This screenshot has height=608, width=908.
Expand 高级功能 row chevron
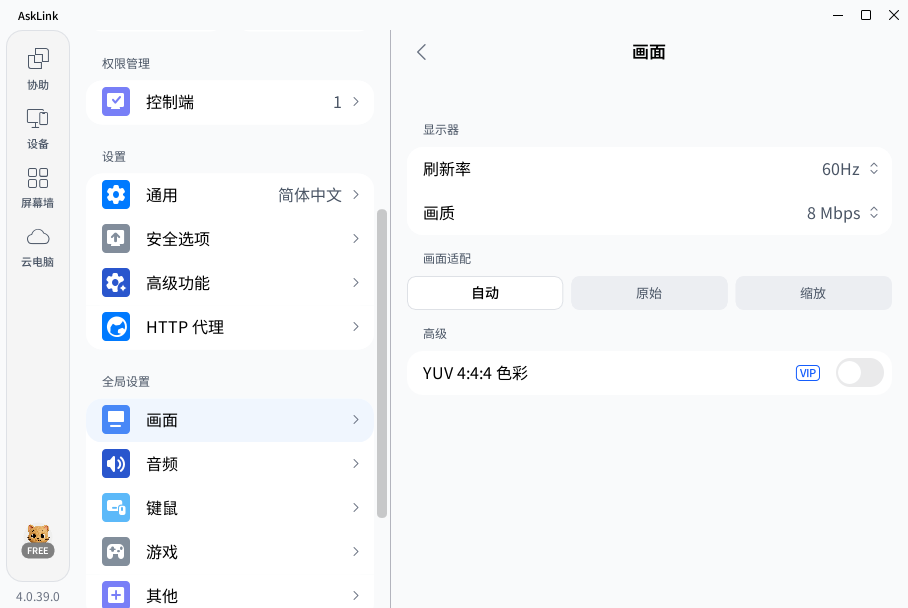356,283
